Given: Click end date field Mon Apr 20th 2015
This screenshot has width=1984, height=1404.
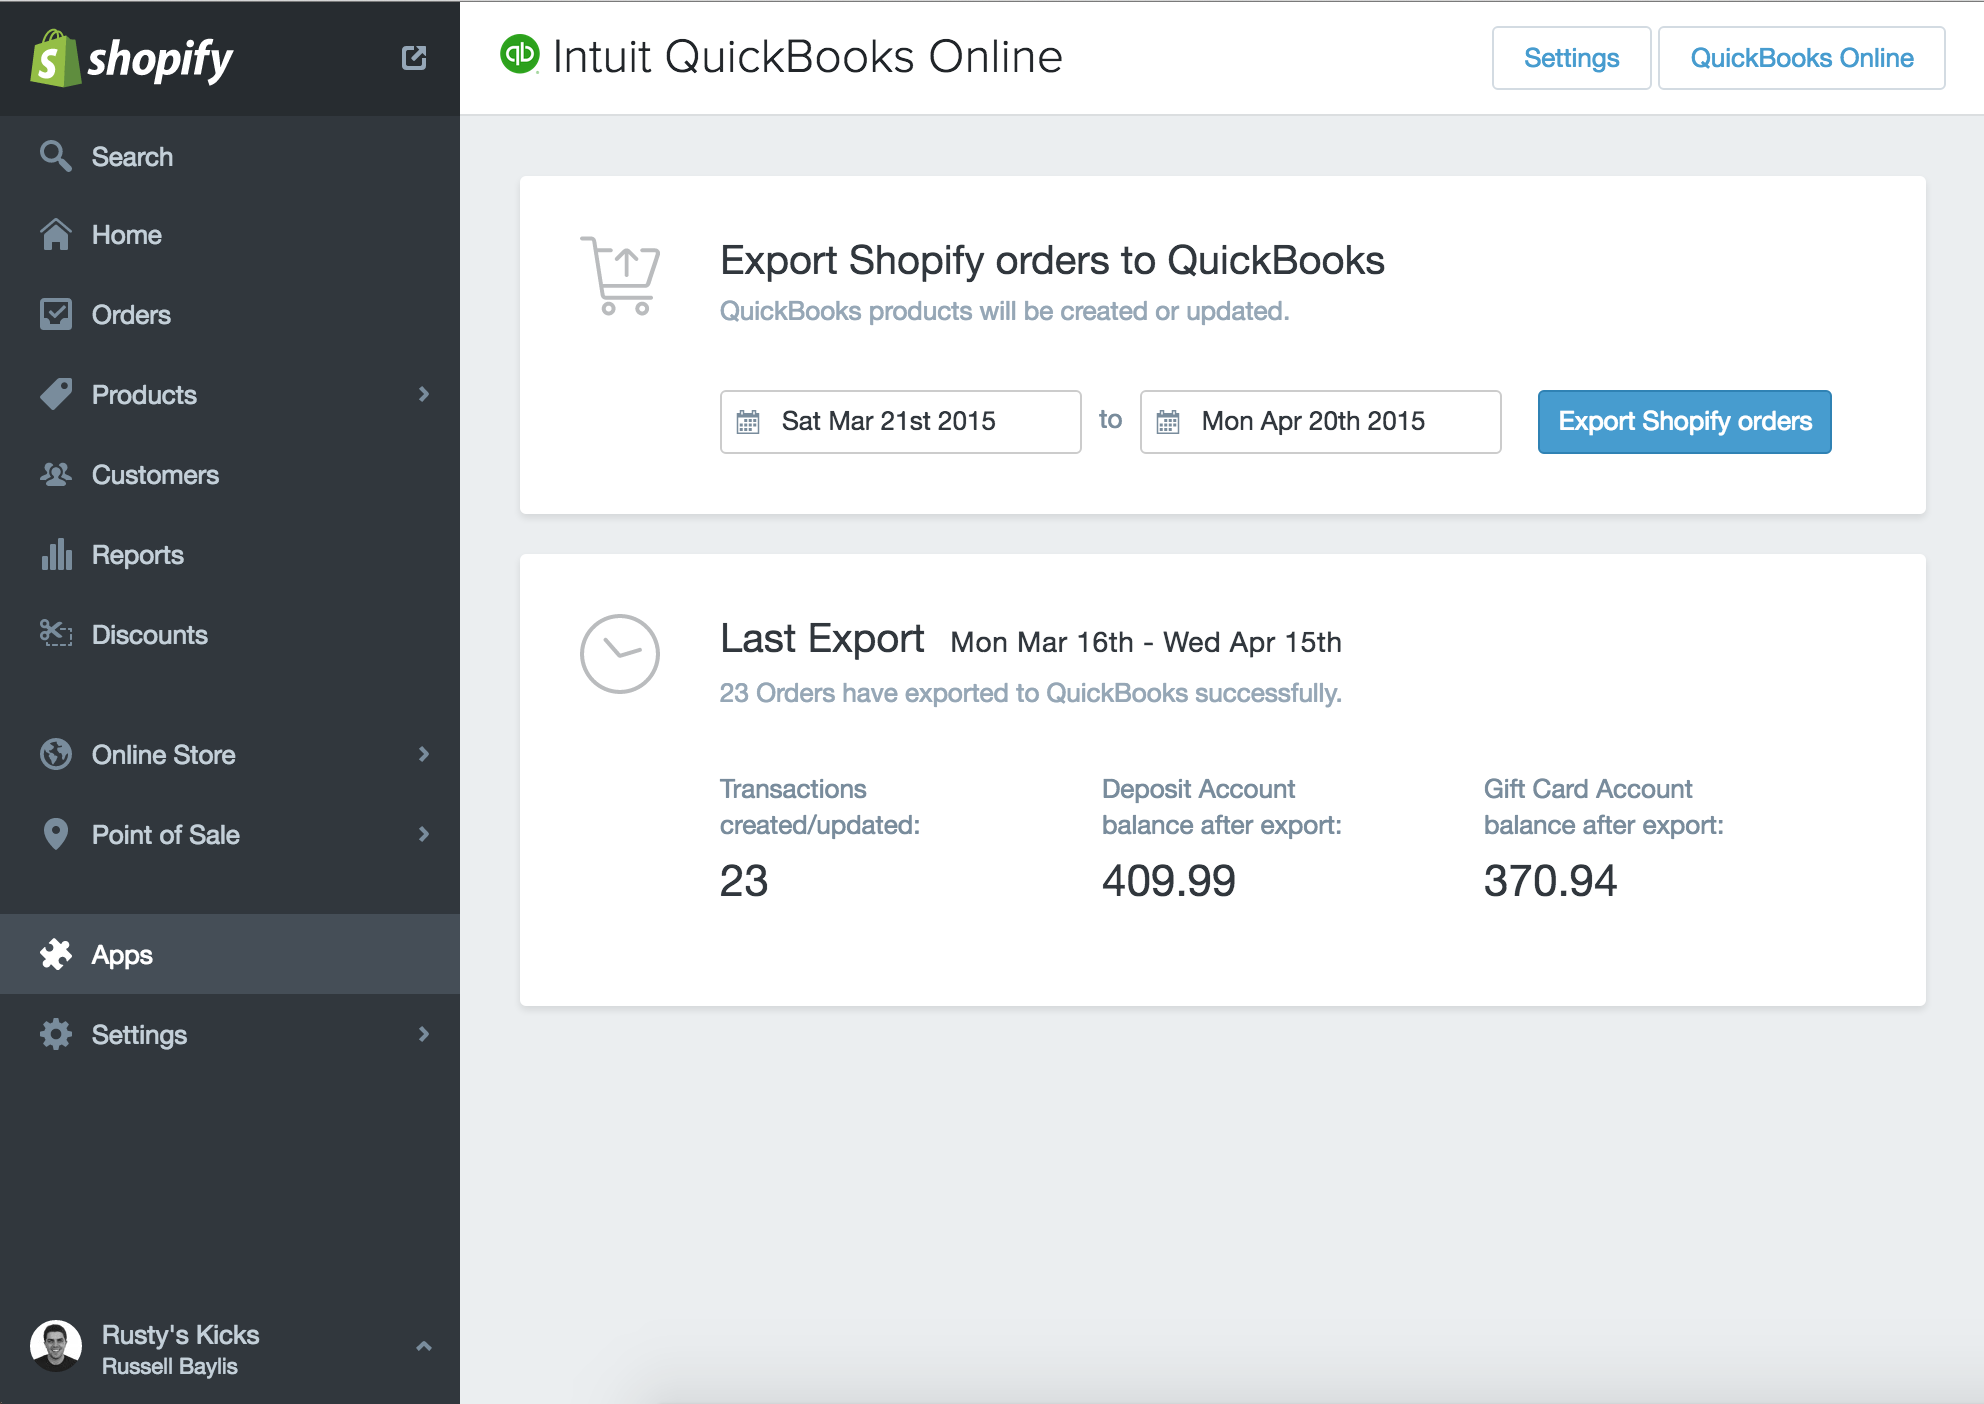Looking at the screenshot, I should tap(1320, 422).
